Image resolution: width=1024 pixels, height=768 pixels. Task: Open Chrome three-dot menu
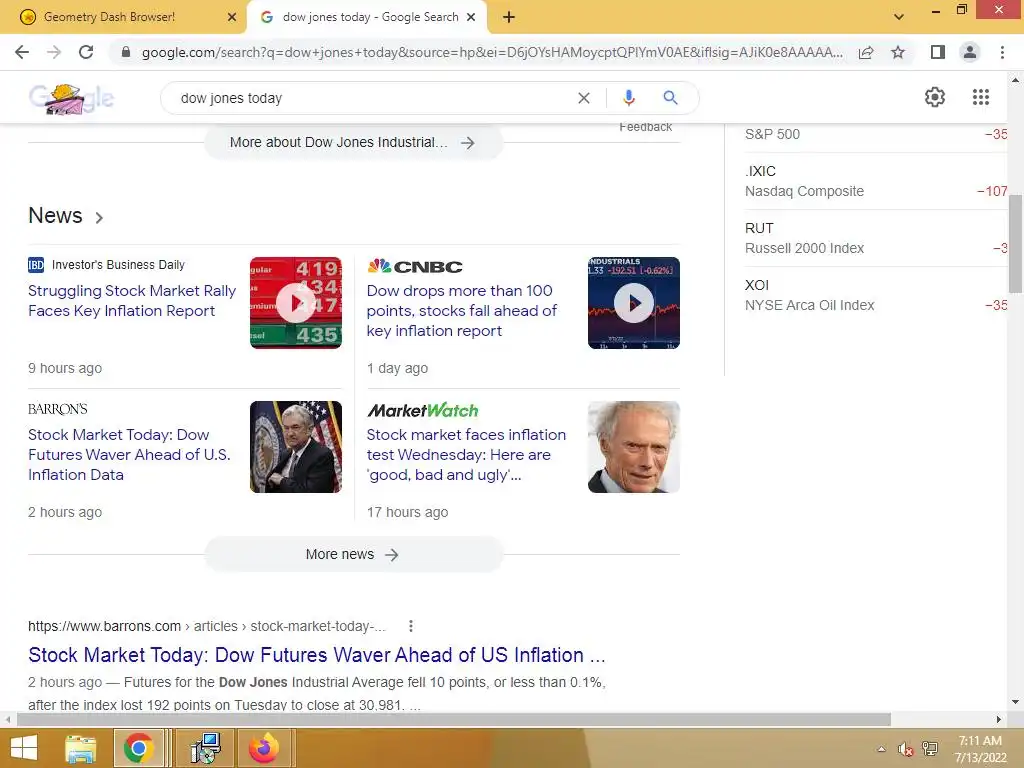(1002, 52)
